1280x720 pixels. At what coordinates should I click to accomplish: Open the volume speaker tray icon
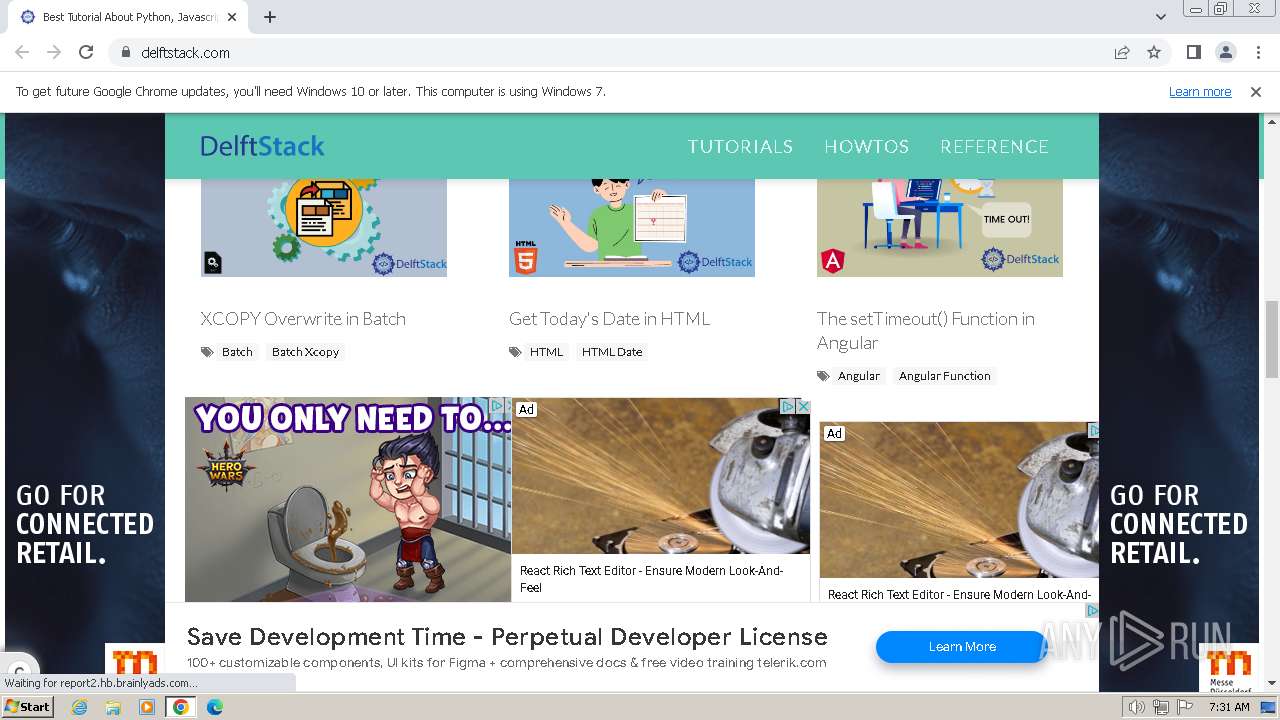click(1136, 707)
